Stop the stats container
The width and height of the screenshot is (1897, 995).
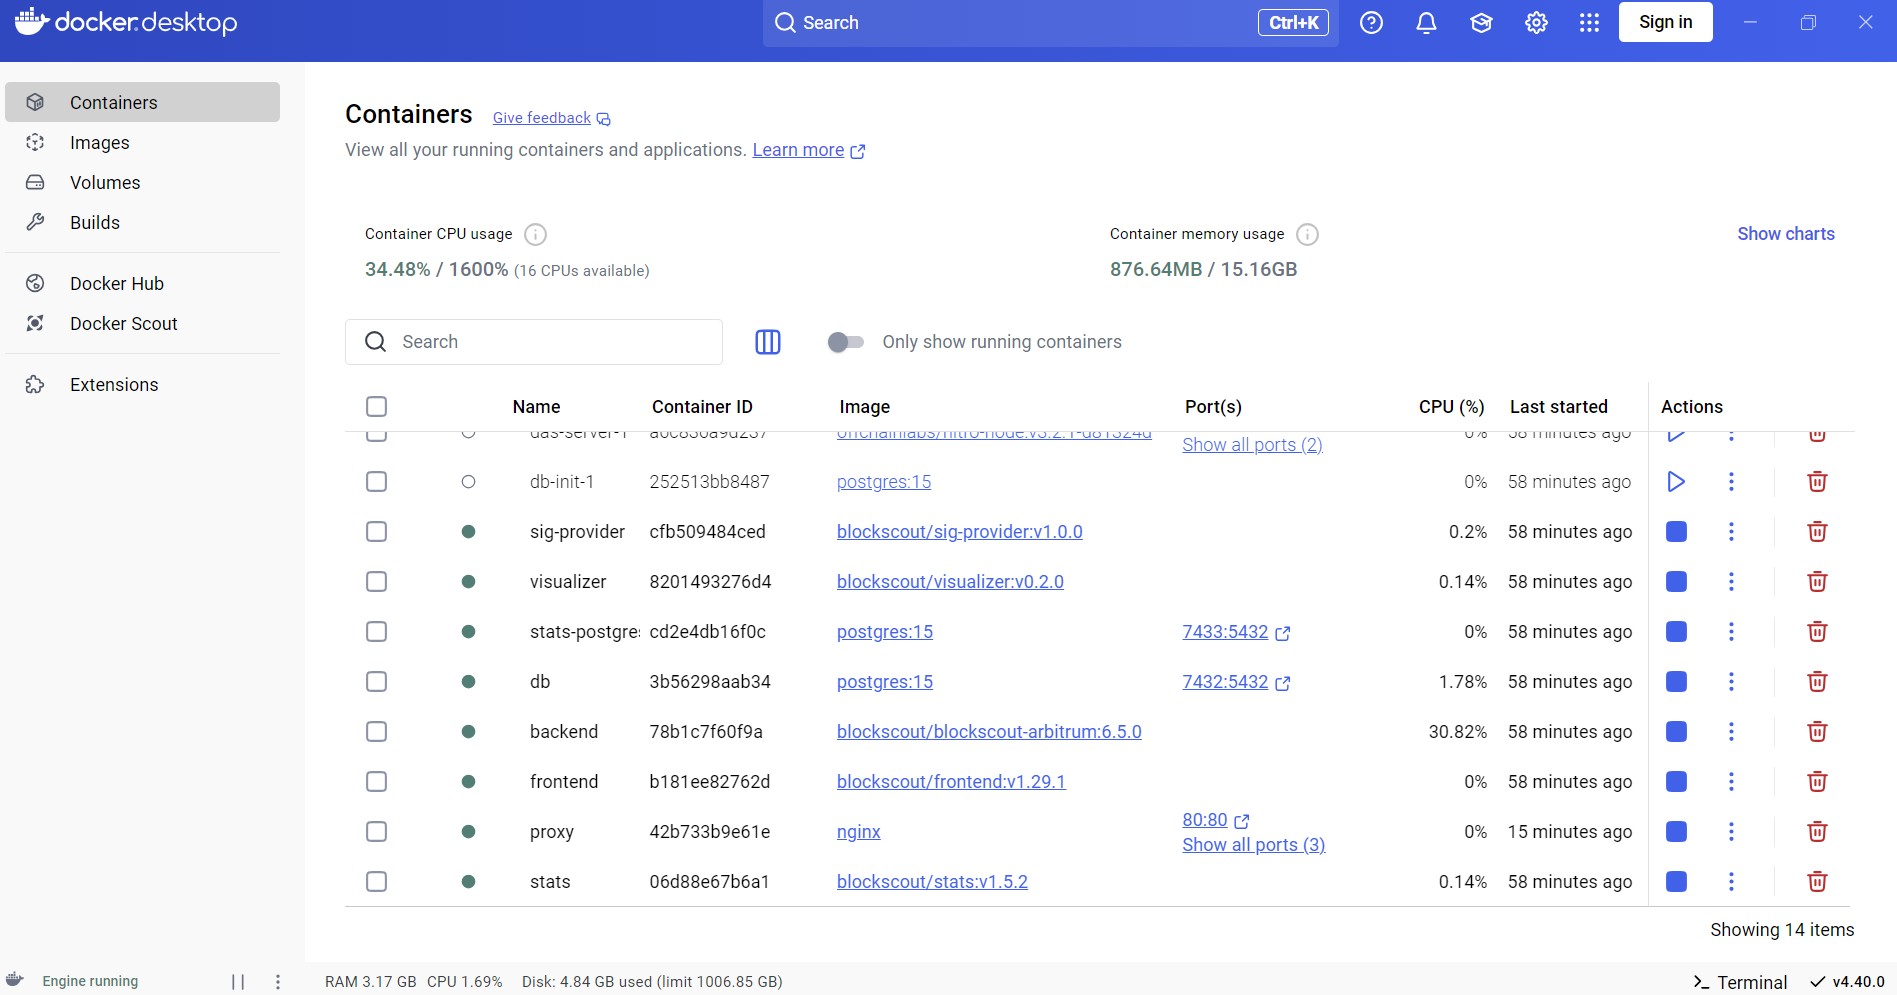[x=1677, y=882]
